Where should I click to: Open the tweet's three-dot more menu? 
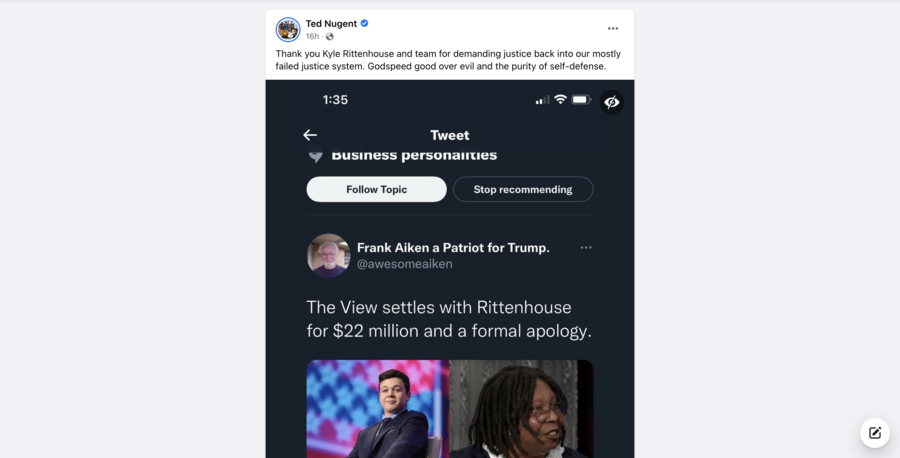click(586, 248)
